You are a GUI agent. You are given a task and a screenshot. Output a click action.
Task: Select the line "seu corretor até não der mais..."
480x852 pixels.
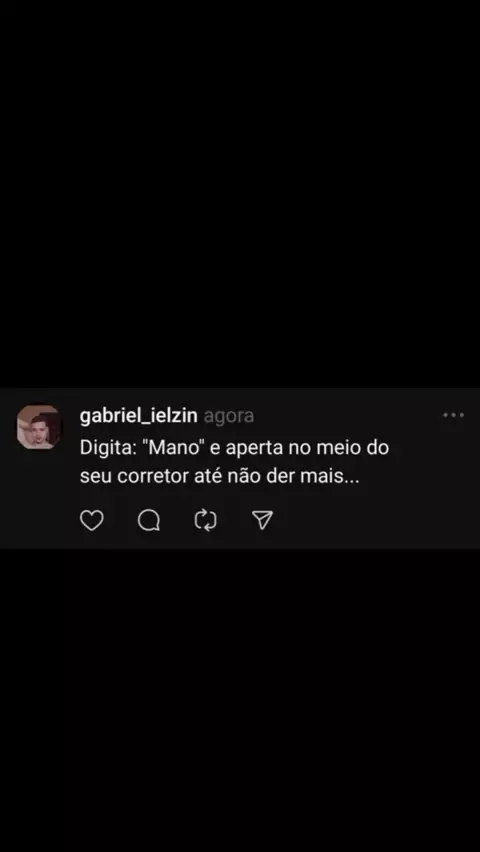220,477
